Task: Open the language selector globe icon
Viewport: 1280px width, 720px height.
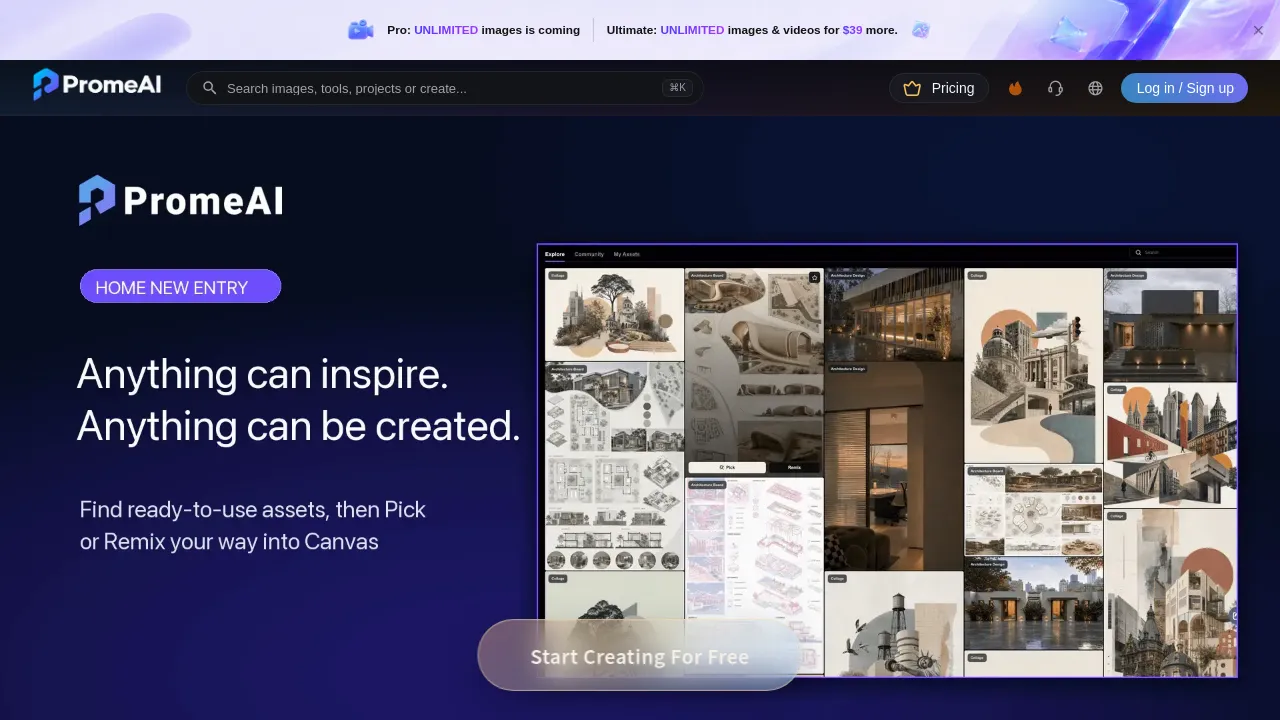Action: coord(1095,88)
